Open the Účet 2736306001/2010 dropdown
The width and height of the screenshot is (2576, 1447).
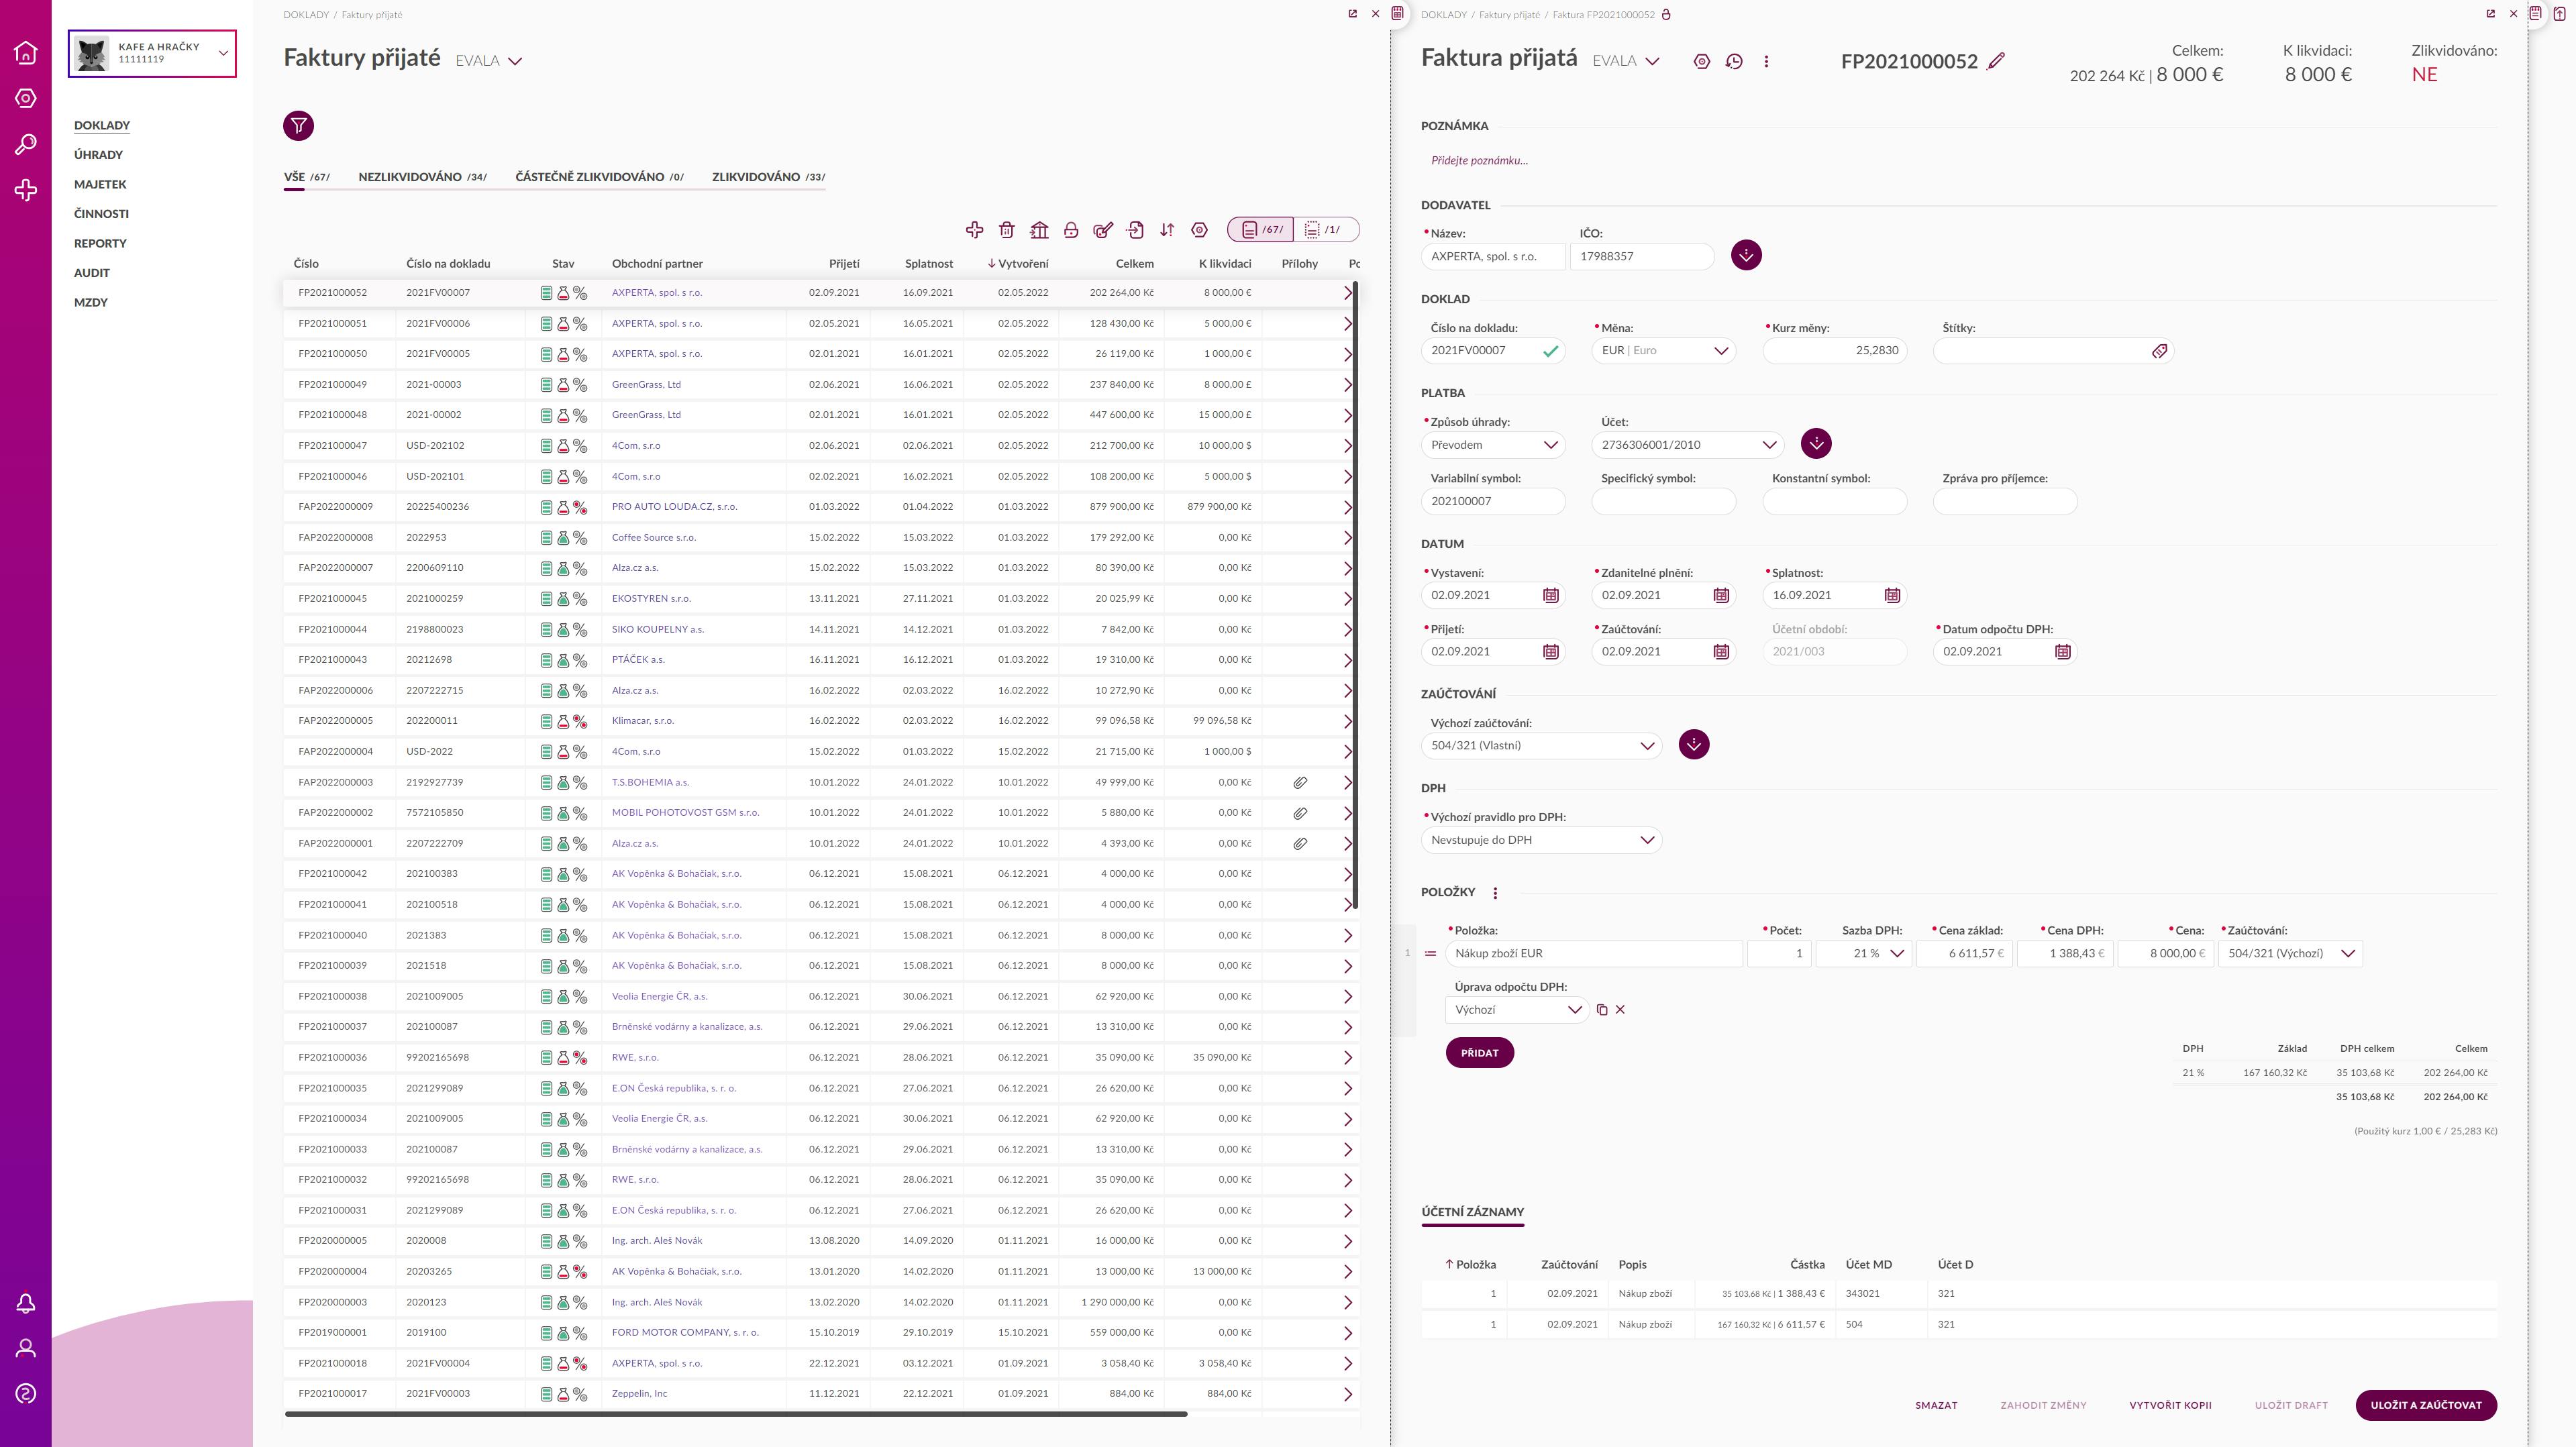(x=1688, y=445)
